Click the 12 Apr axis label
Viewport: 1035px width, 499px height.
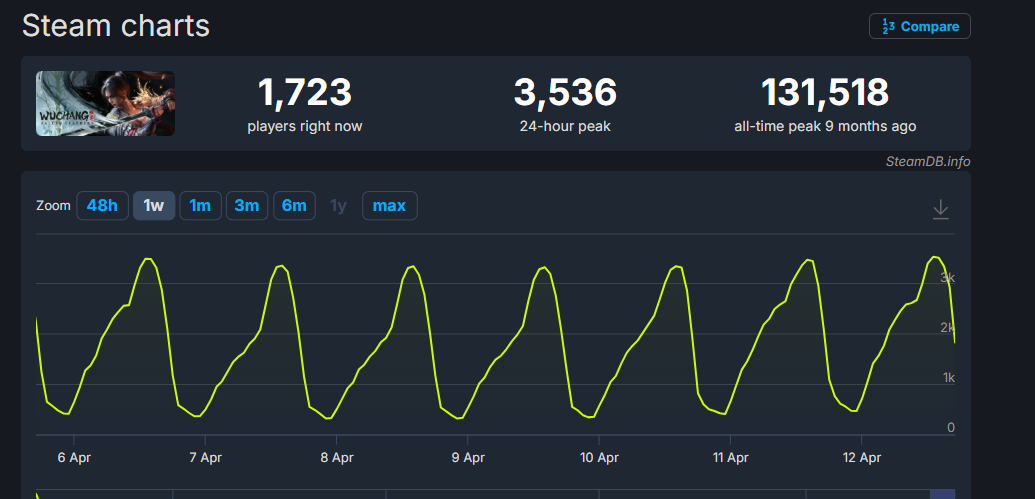(x=861, y=457)
